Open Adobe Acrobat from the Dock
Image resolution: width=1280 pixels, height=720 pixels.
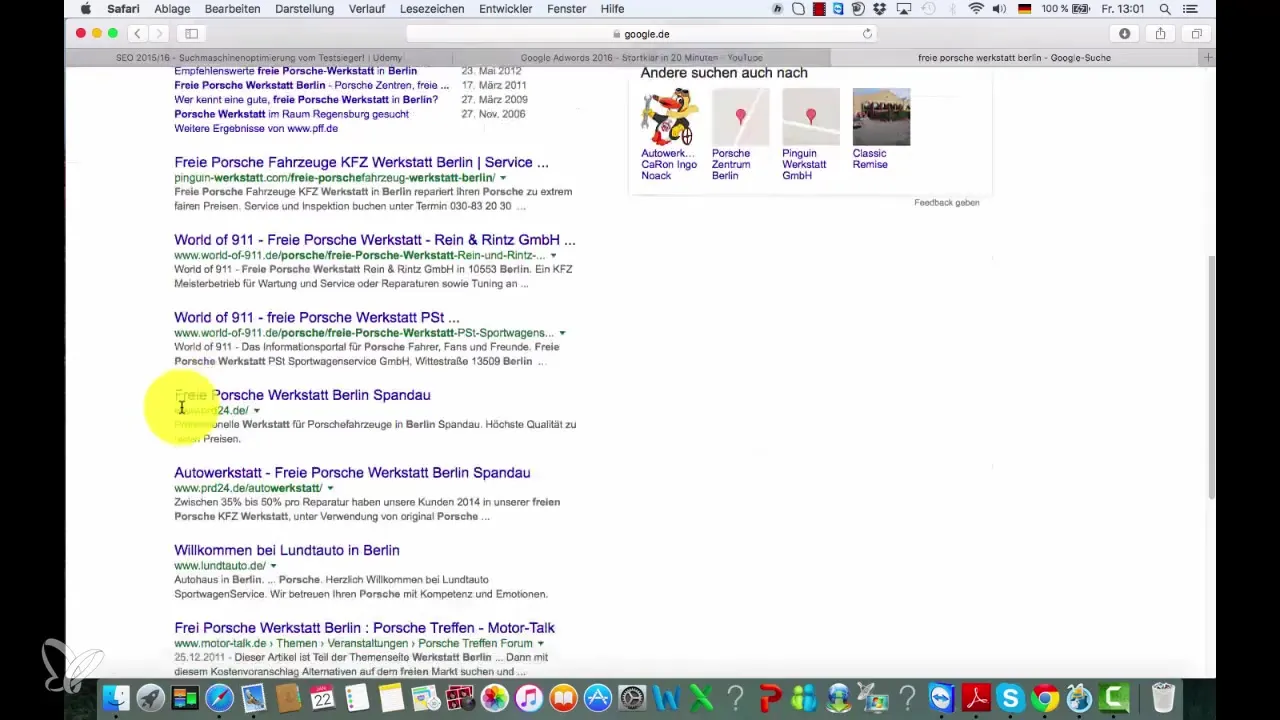pyautogui.click(x=977, y=697)
